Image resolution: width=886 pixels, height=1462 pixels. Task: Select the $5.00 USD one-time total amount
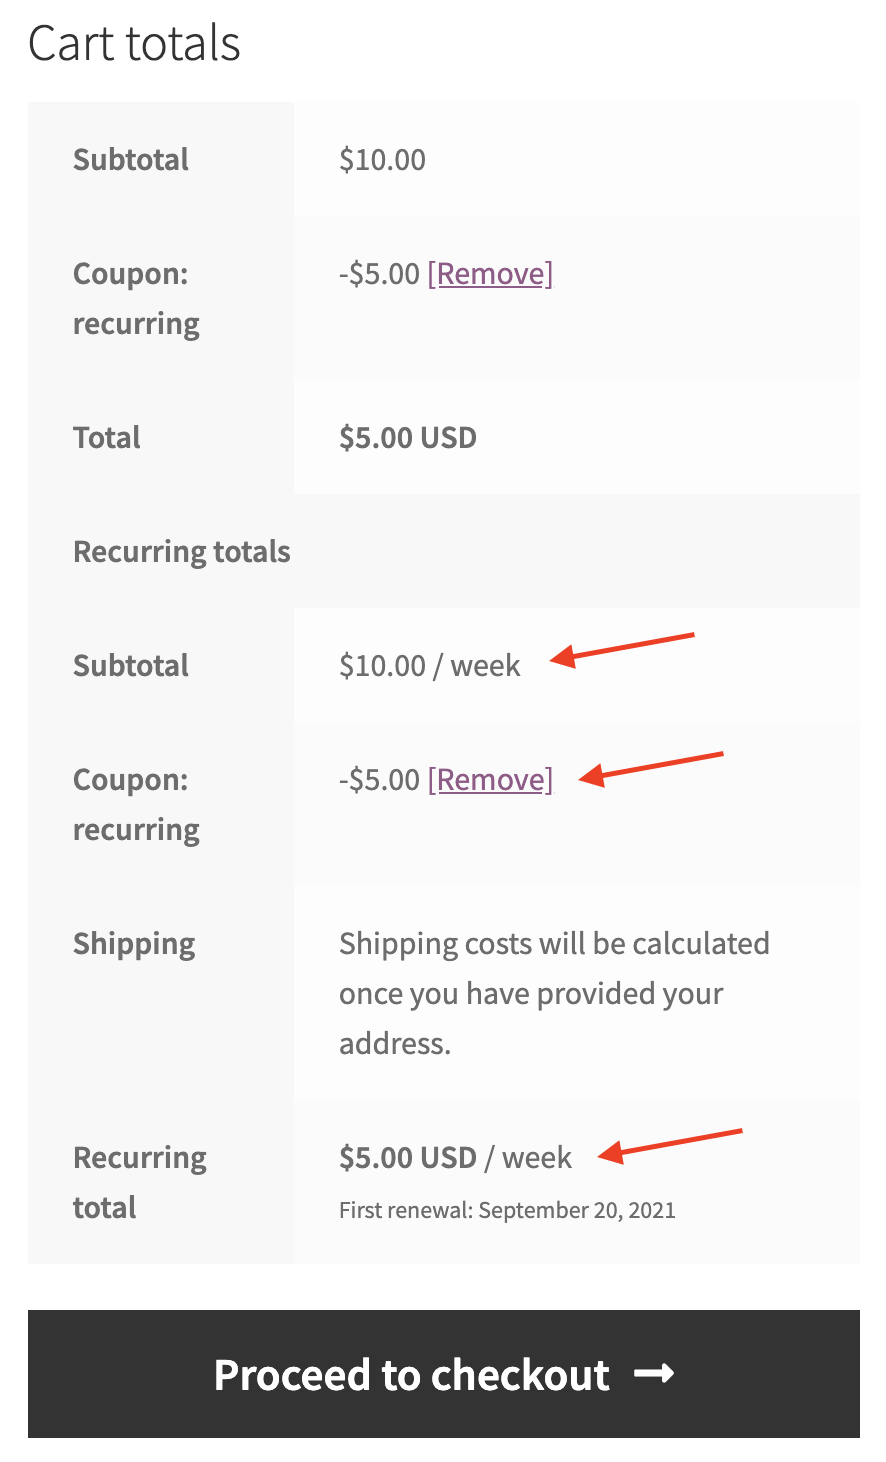tap(407, 438)
